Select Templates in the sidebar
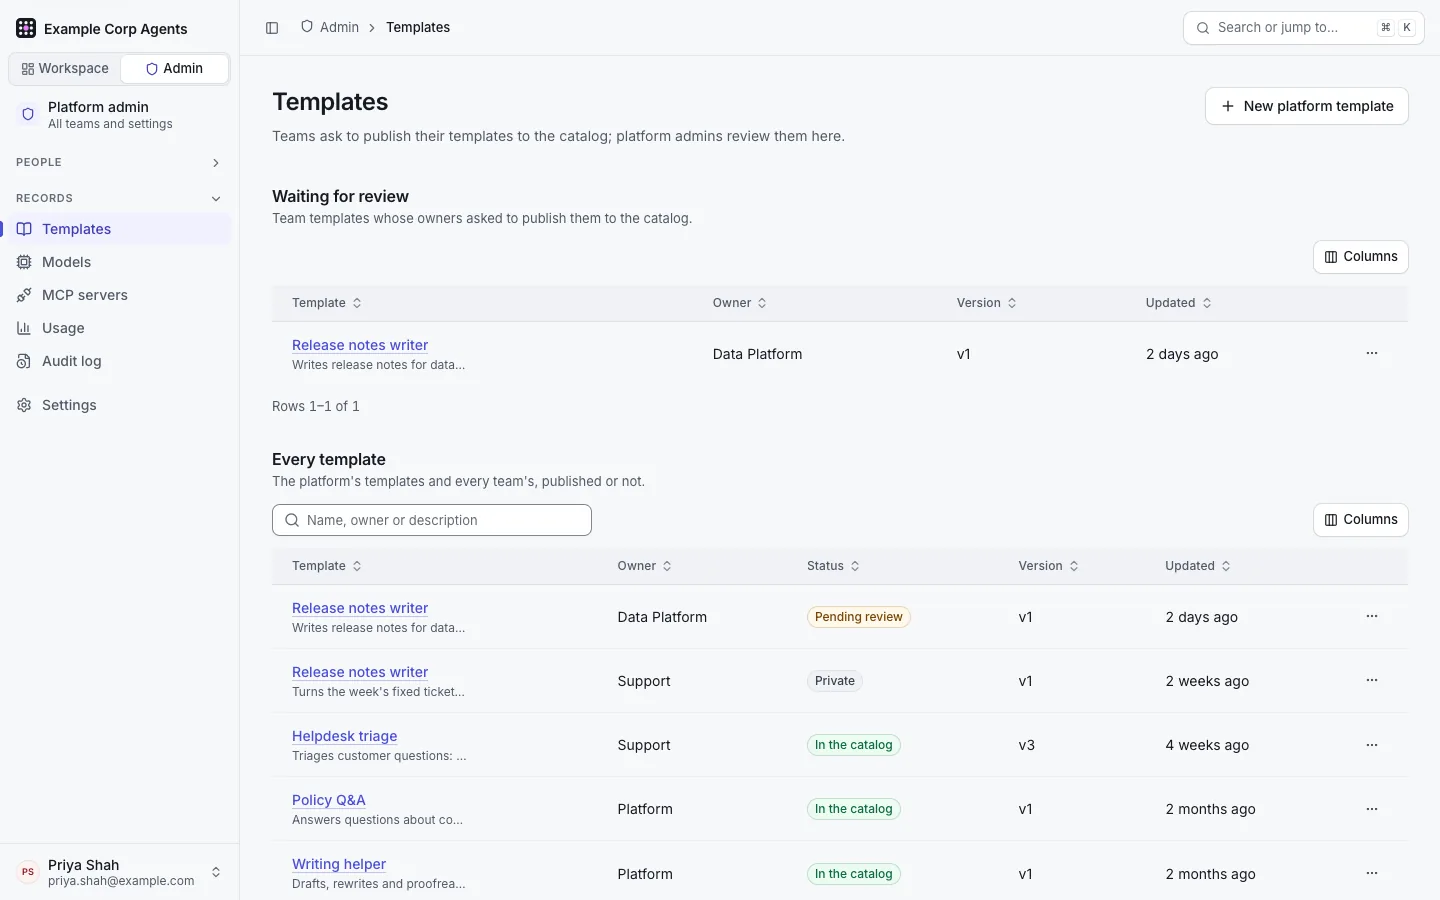Viewport: 1440px width, 900px height. [119, 229]
